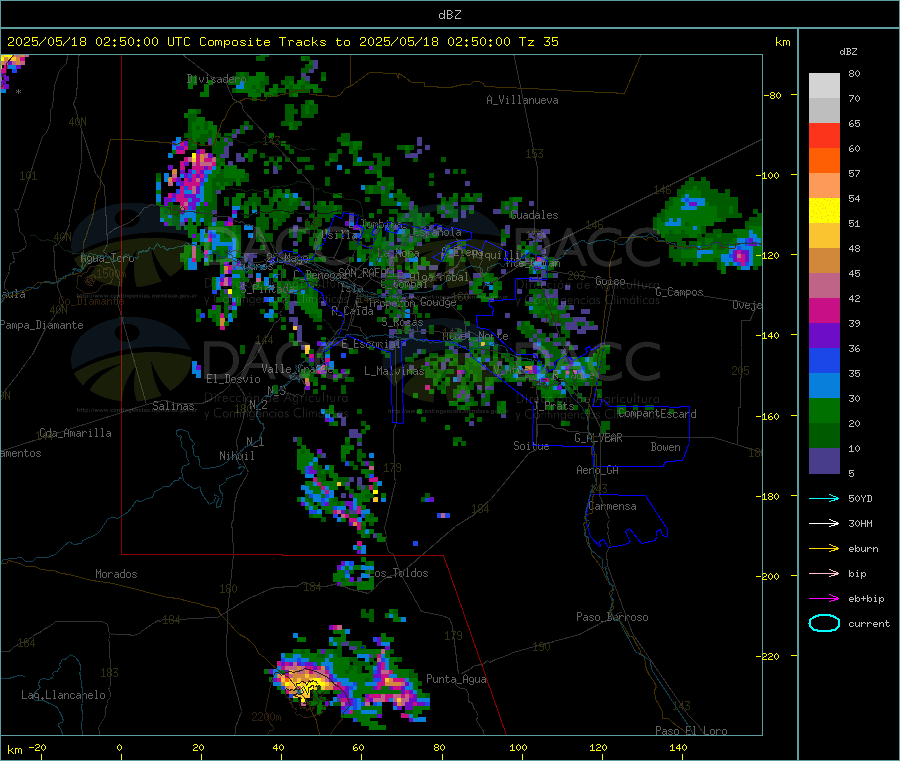Image resolution: width=900 pixels, height=761 pixels.
Task: Click the 100 km horizontal axis tick
Action: click(x=518, y=747)
